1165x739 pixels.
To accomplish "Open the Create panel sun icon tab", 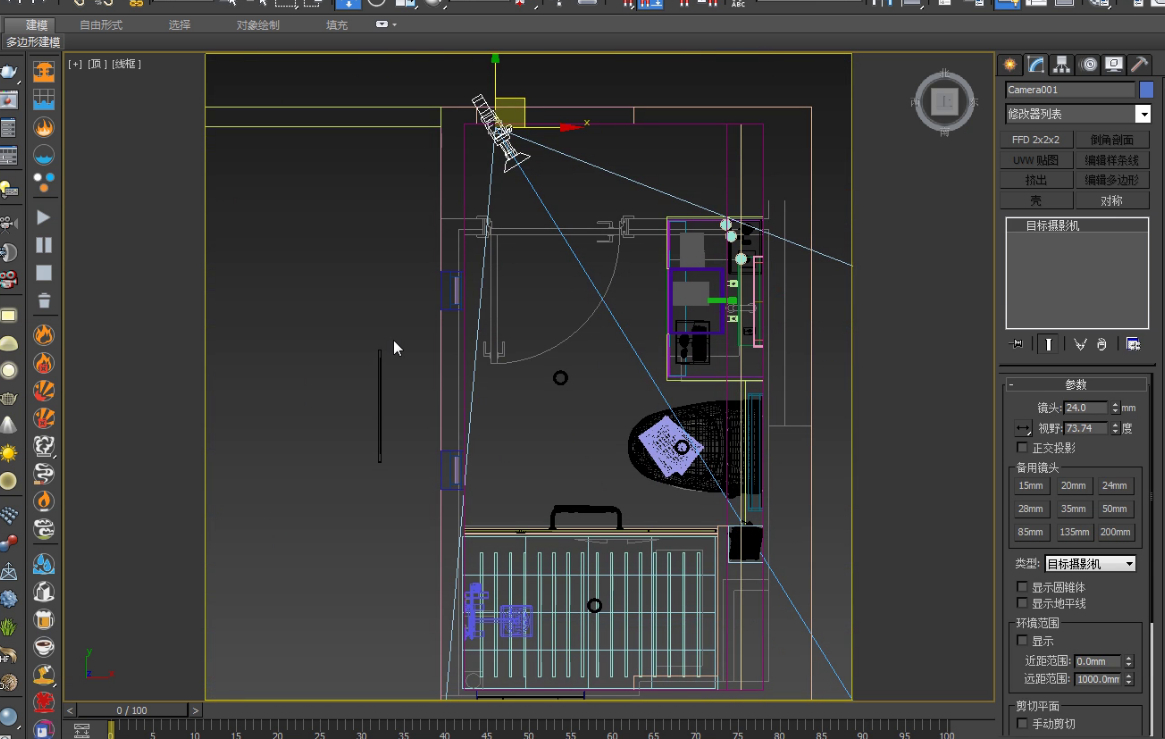I will (1010, 65).
